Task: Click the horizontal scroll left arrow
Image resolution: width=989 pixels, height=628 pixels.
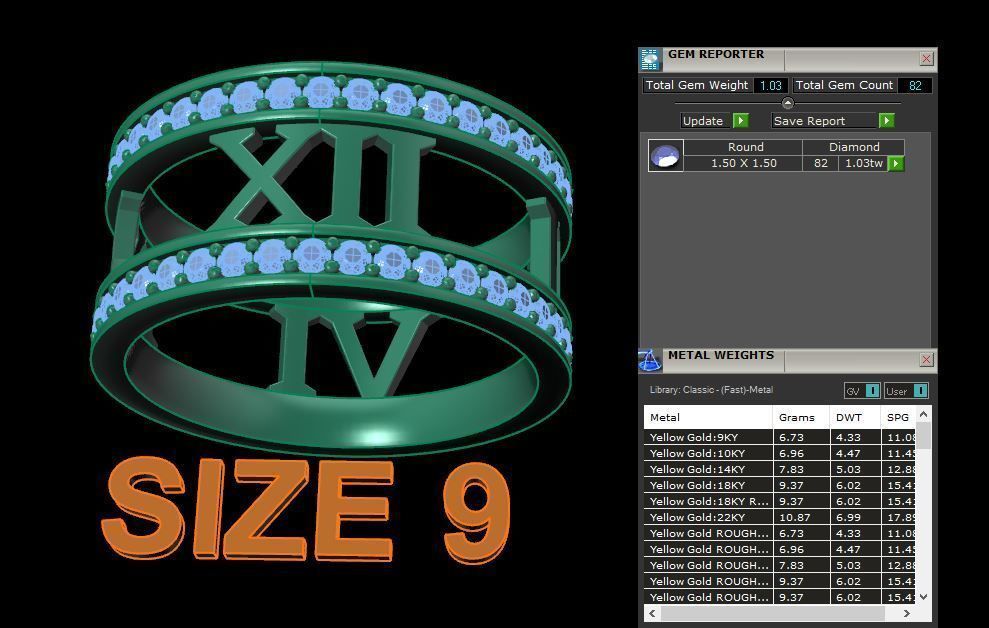Action: [652, 613]
